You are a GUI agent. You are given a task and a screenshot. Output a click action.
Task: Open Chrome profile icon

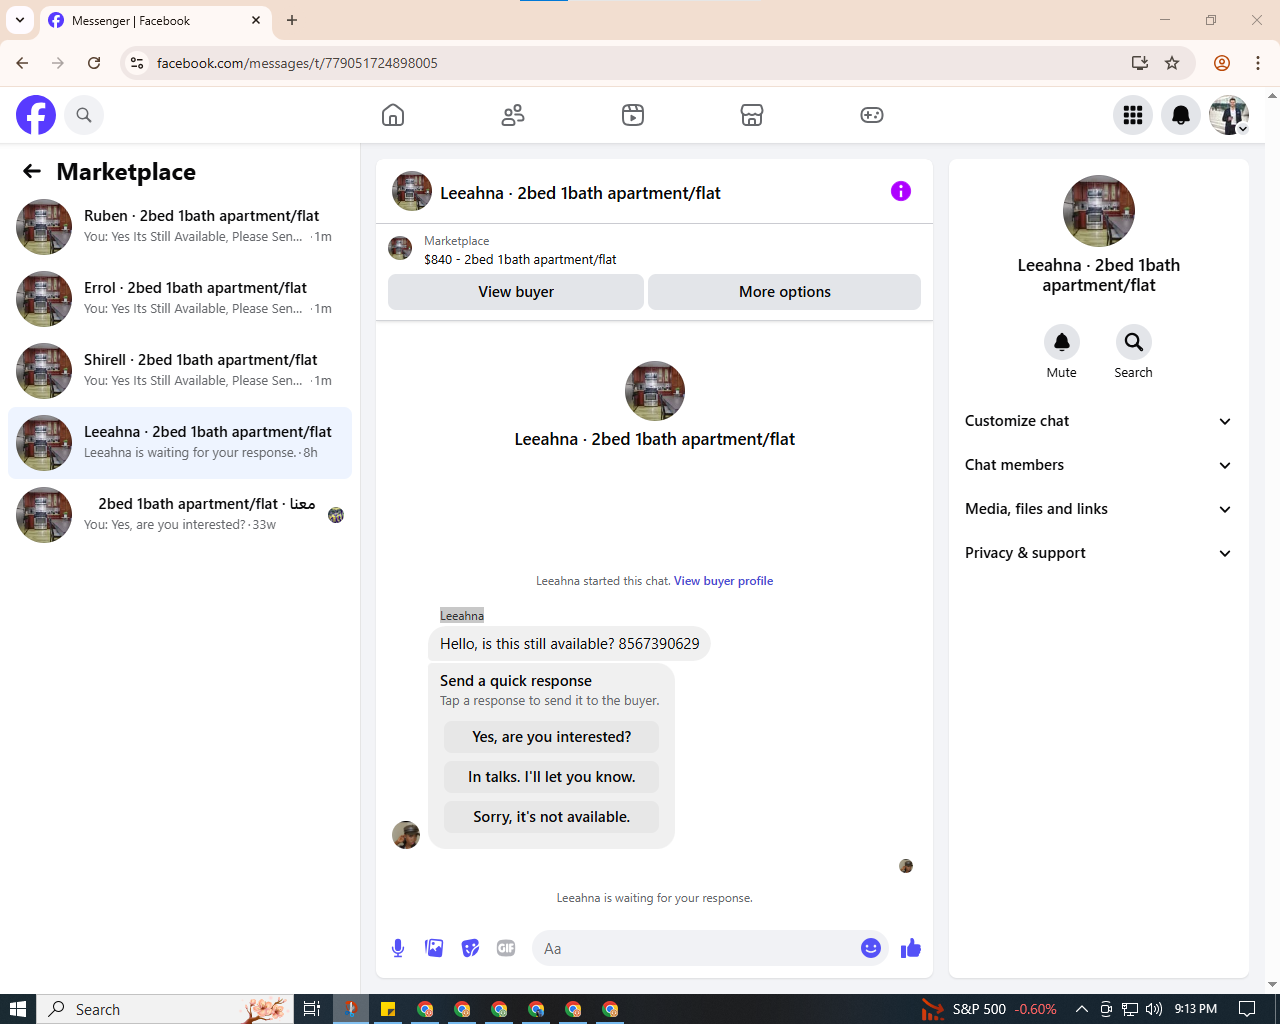click(x=1222, y=63)
